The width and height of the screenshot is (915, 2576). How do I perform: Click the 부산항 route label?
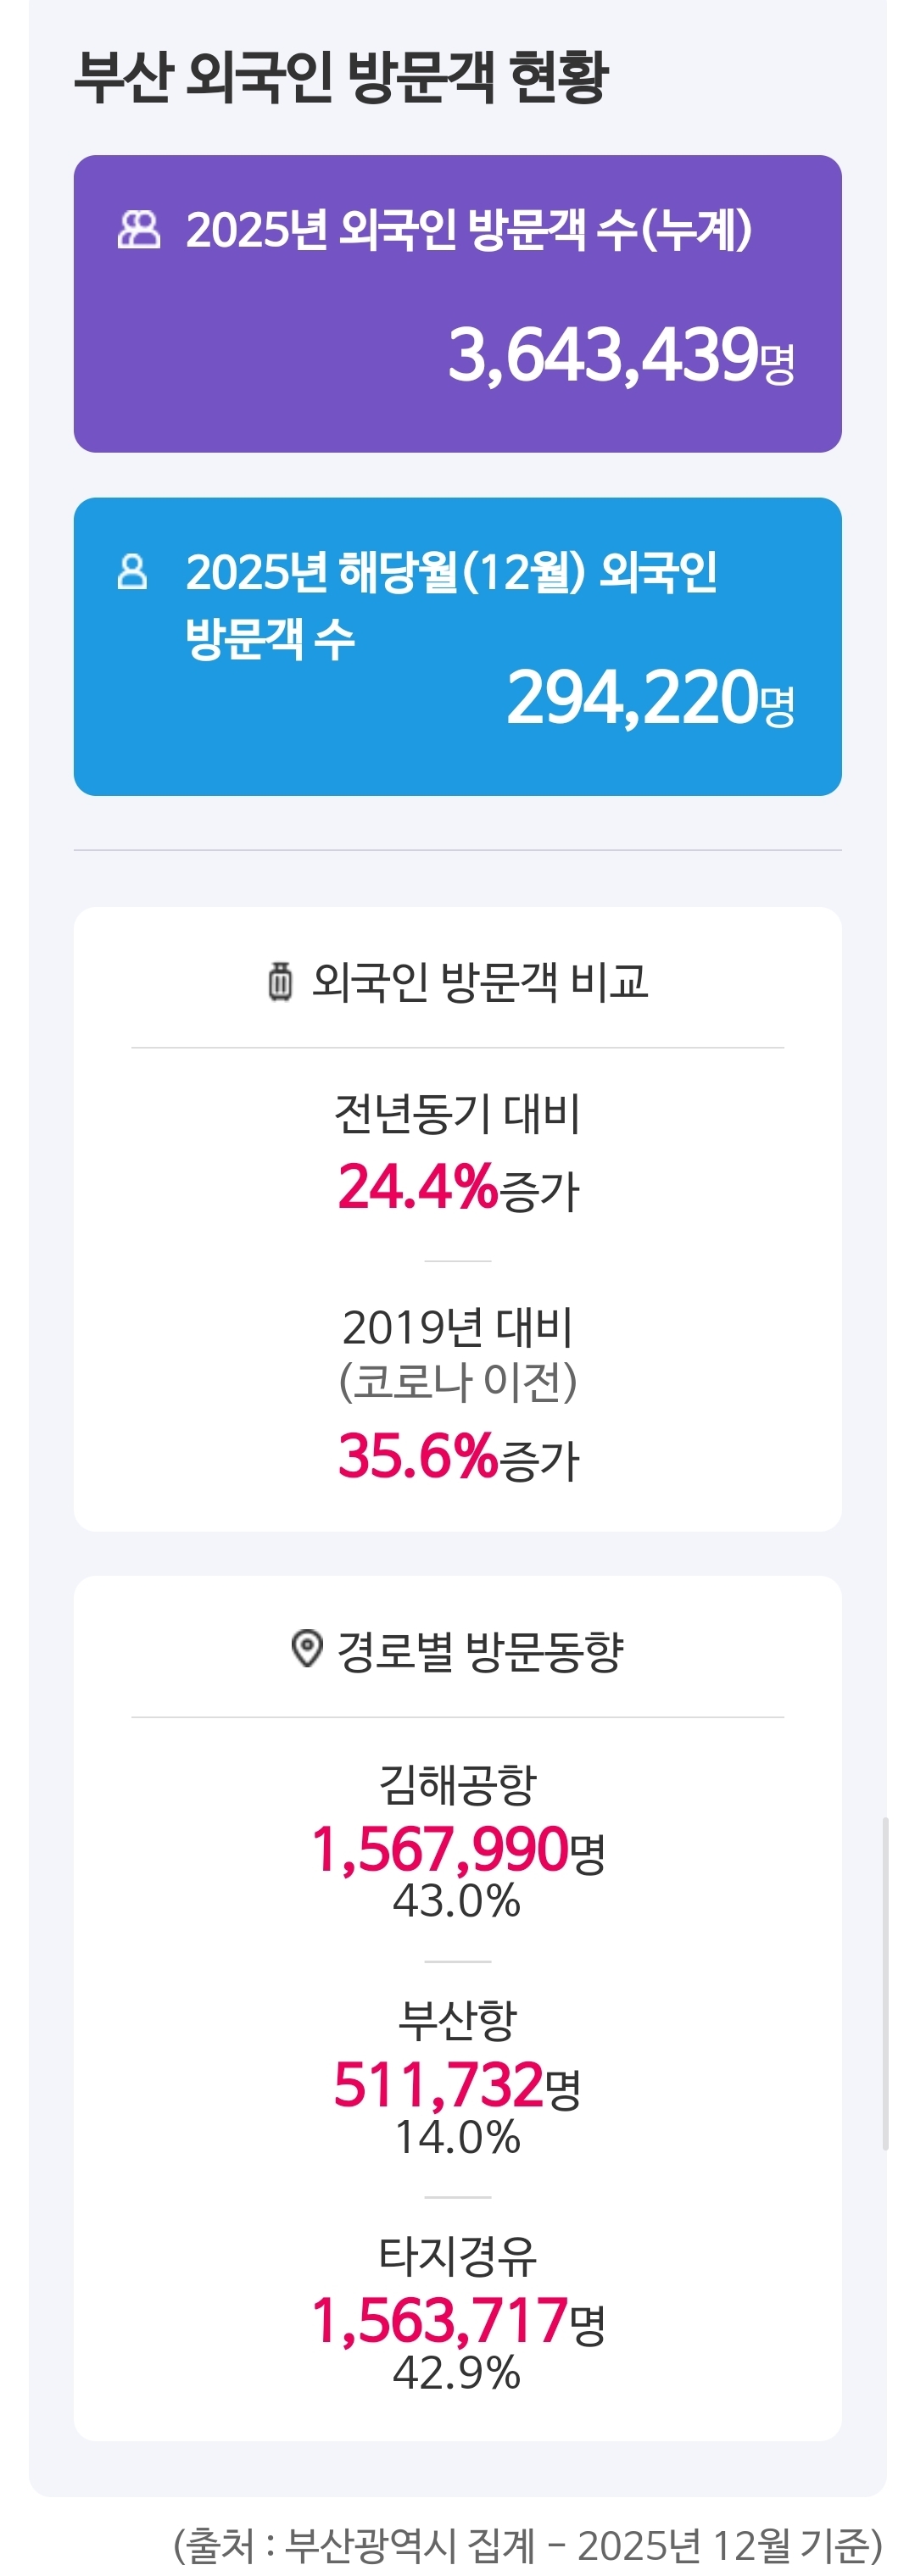pos(458,2020)
